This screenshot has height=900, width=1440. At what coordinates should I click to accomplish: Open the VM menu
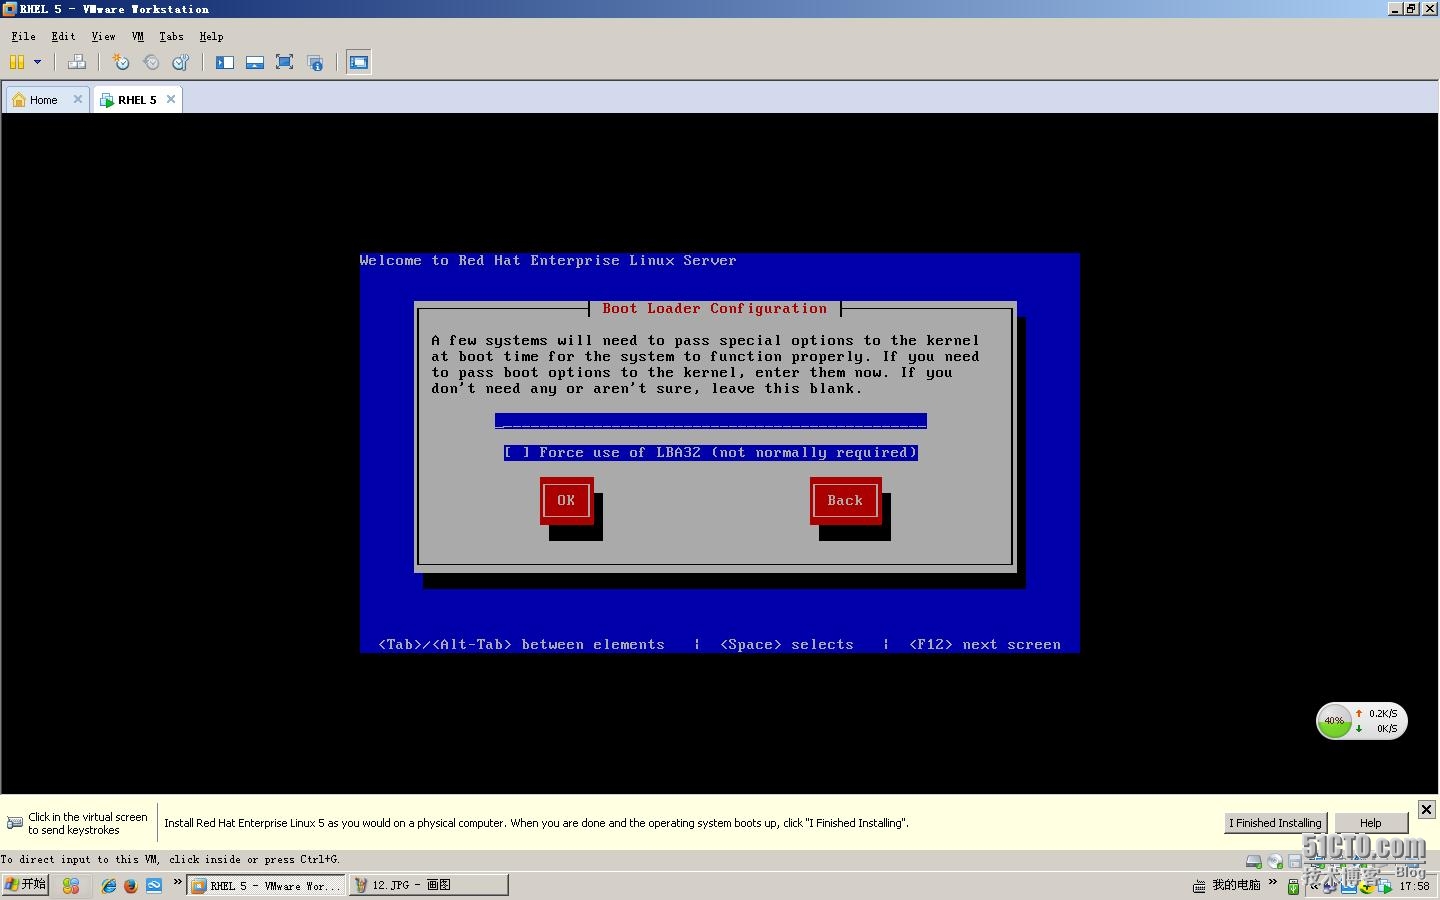point(138,36)
